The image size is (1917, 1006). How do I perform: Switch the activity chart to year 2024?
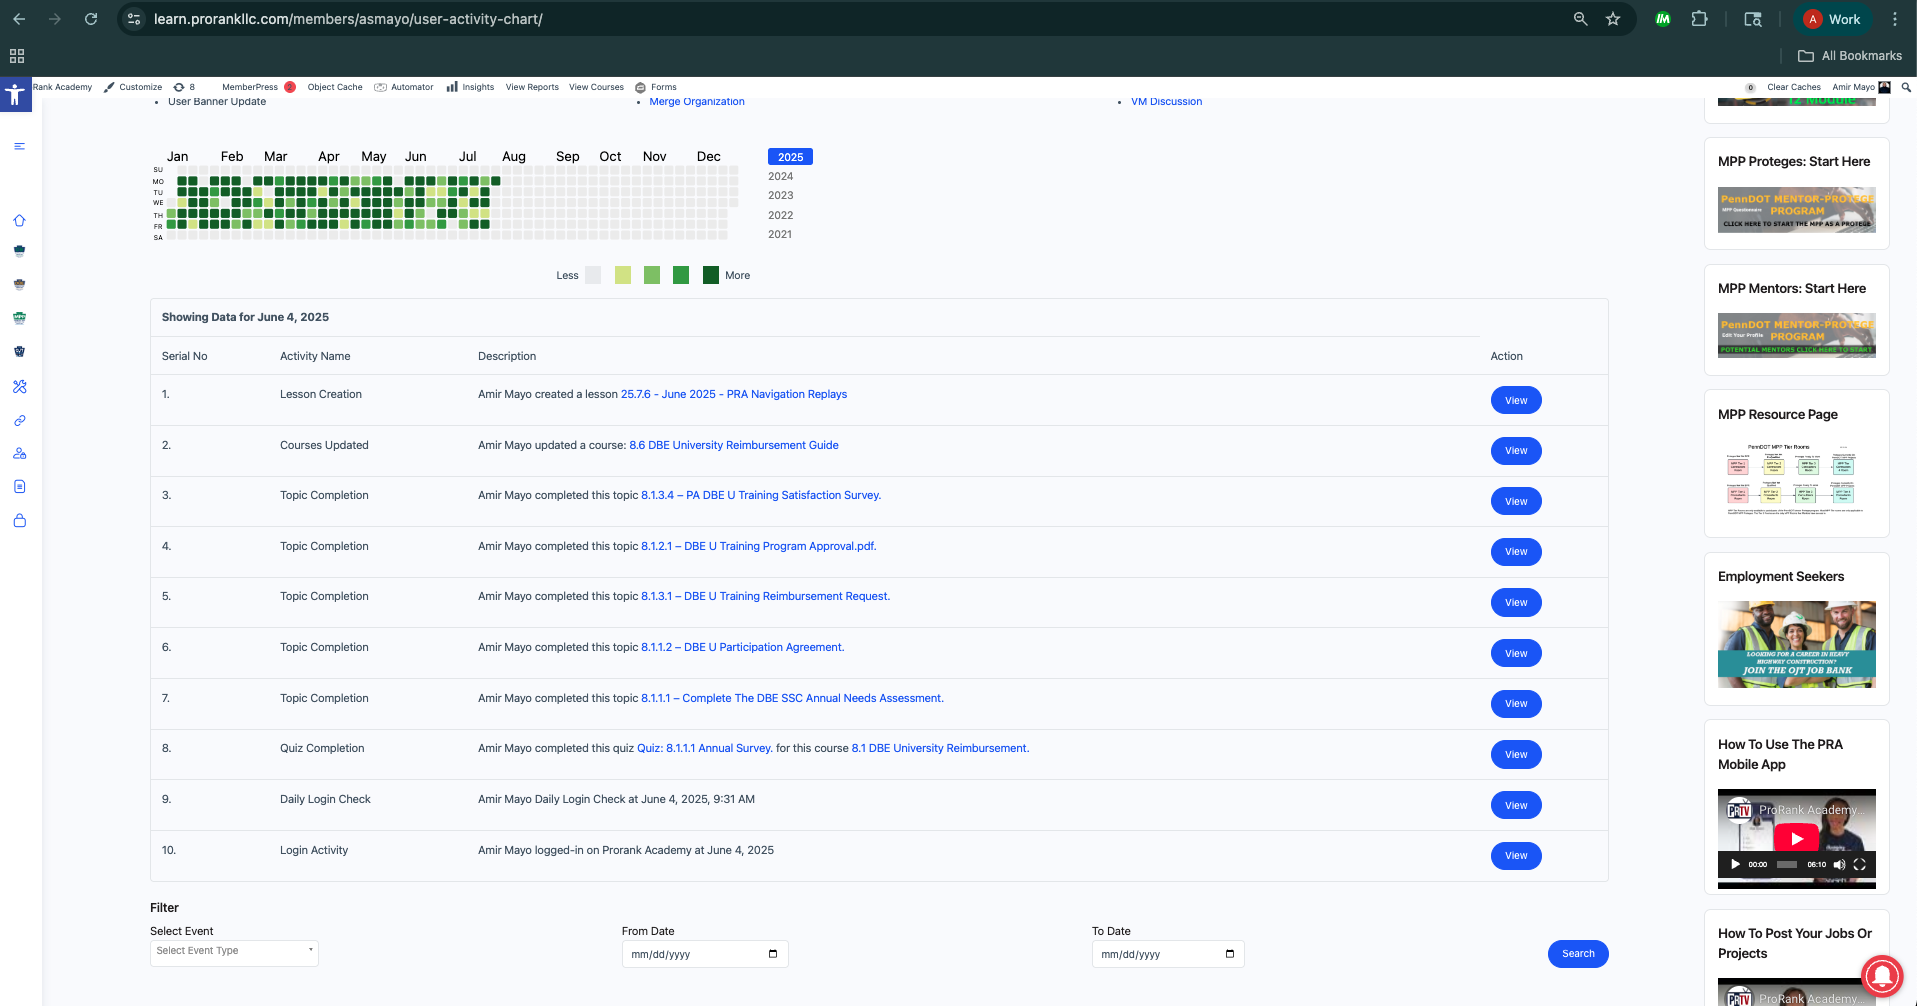[x=780, y=177]
